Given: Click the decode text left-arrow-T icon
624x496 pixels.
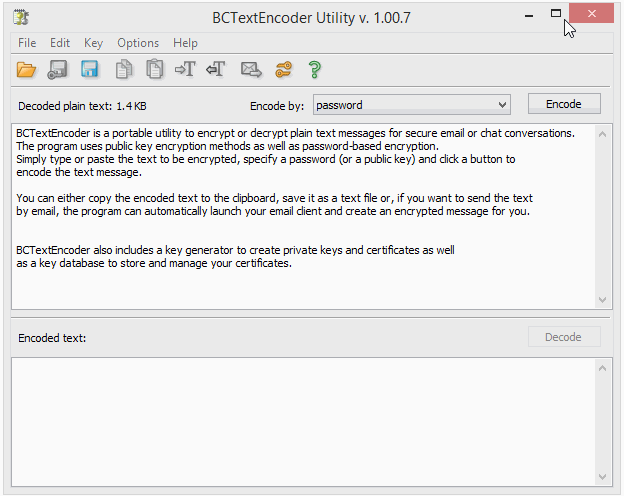Looking at the screenshot, I should pos(216,69).
